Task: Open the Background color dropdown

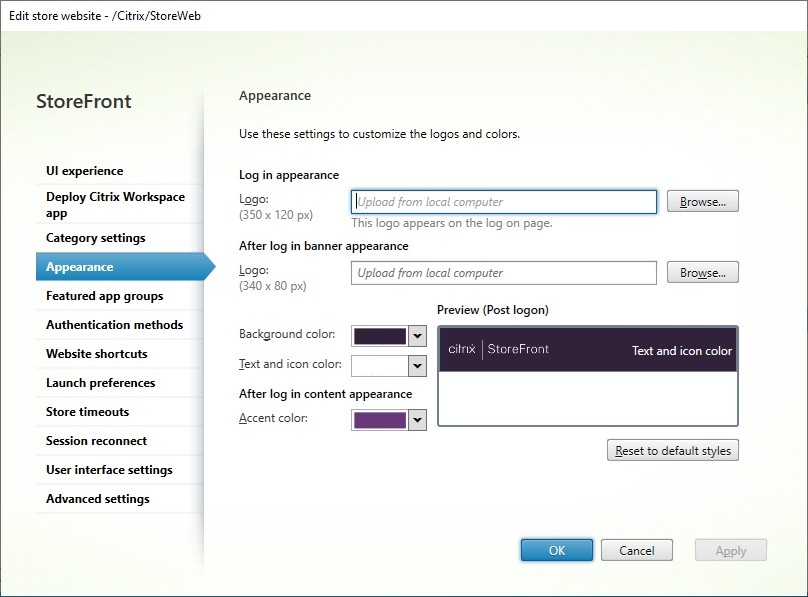Action: point(418,336)
